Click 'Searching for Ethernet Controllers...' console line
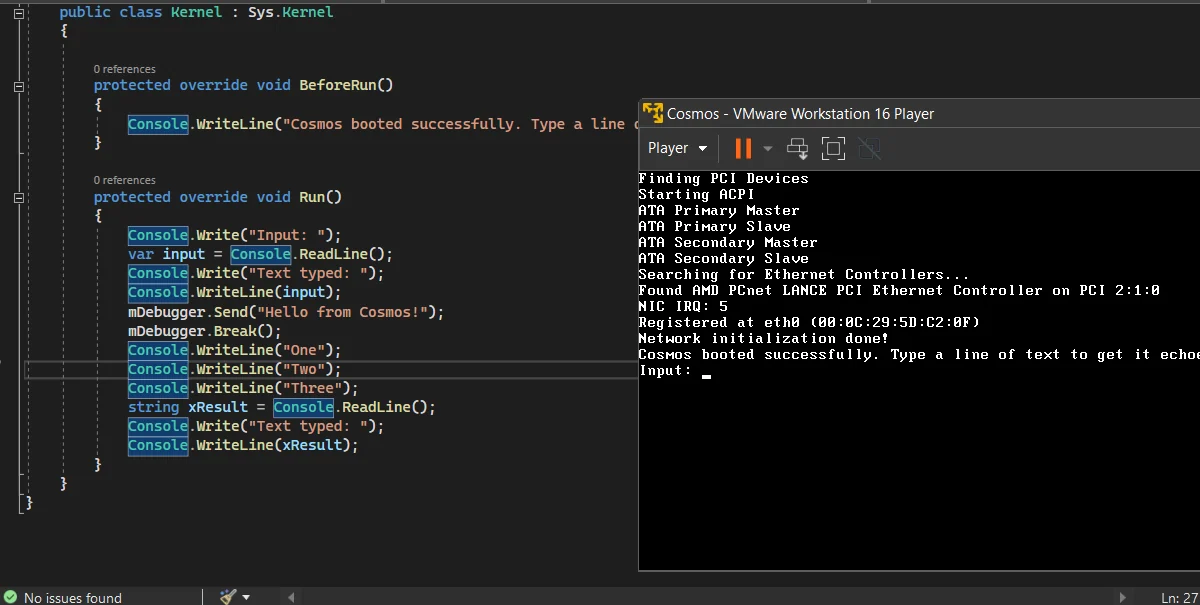 point(804,274)
